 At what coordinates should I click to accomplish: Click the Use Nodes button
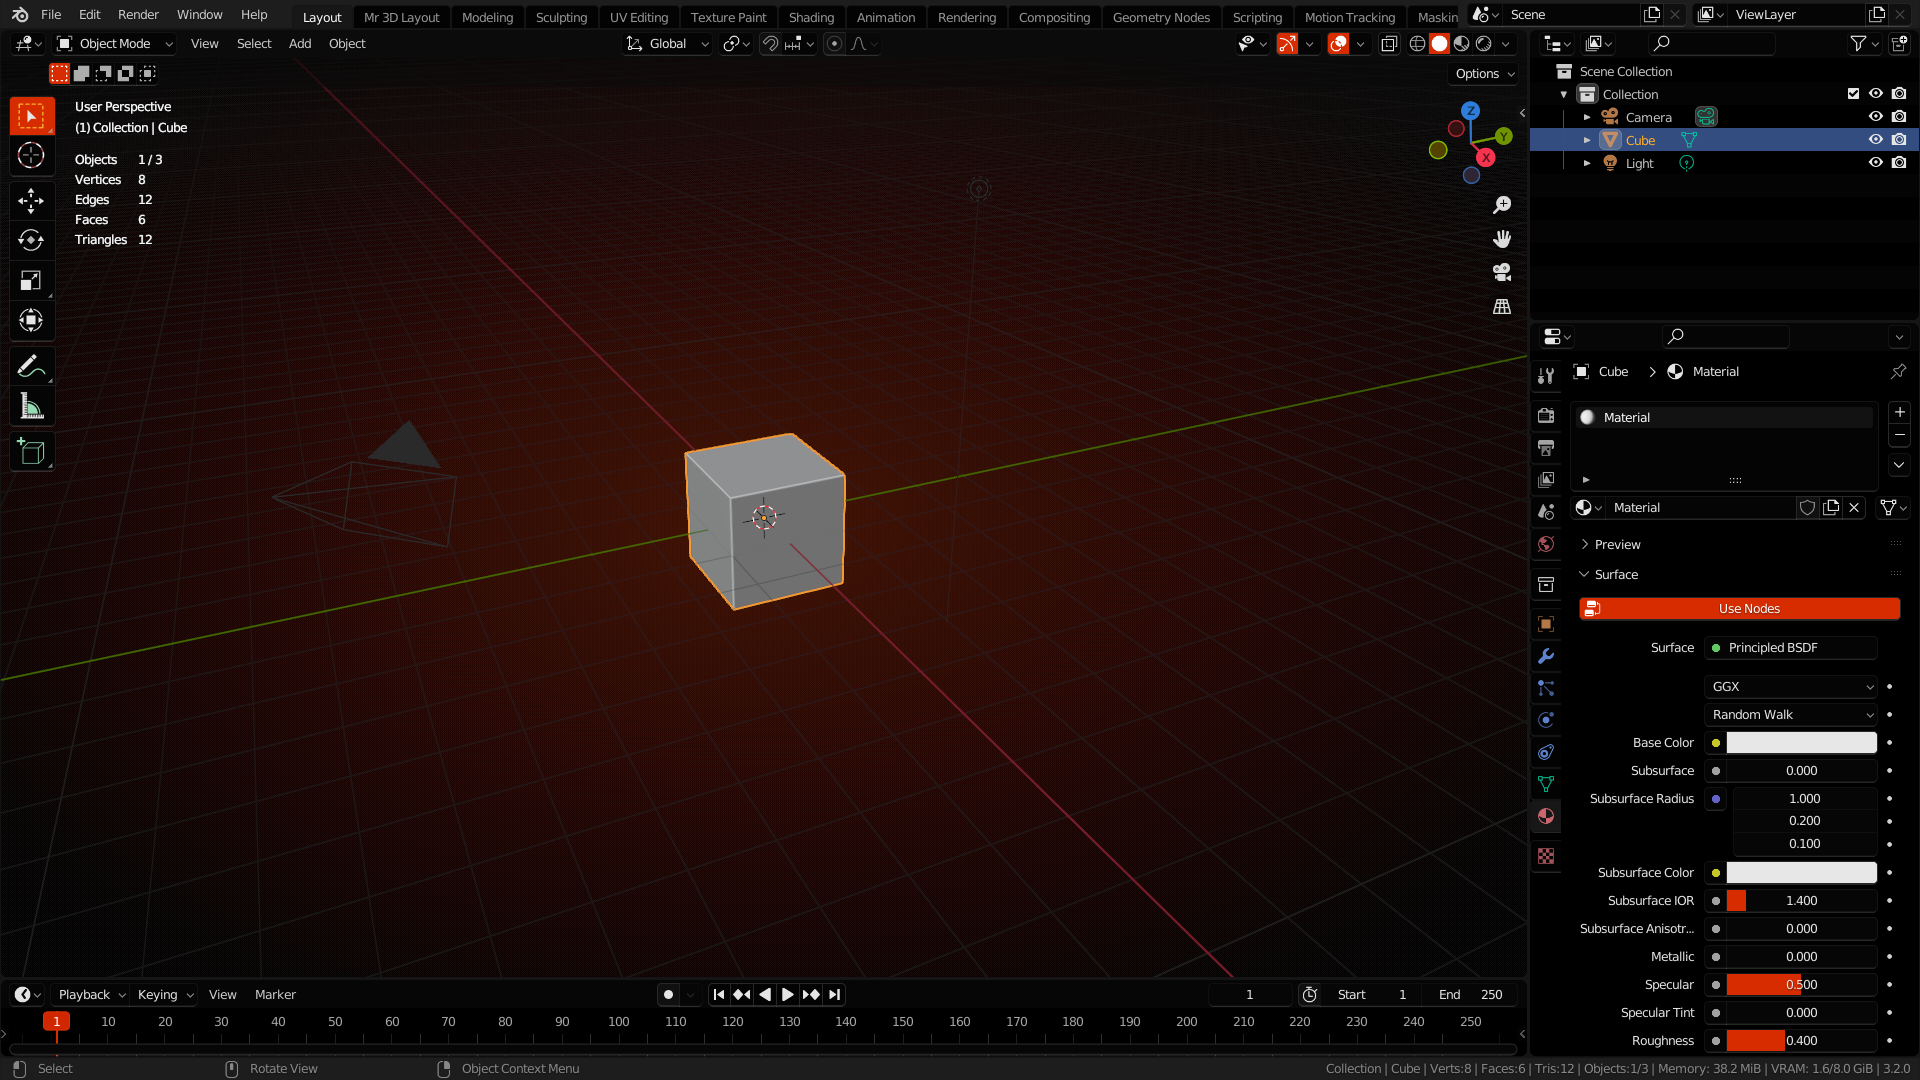[1740, 608]
